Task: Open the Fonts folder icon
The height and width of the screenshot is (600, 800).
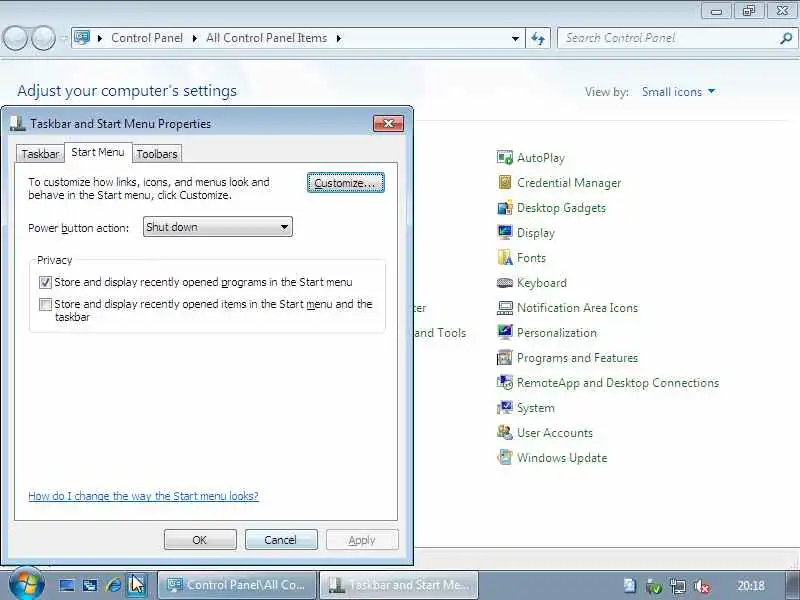Action: (x=505, y=258)
